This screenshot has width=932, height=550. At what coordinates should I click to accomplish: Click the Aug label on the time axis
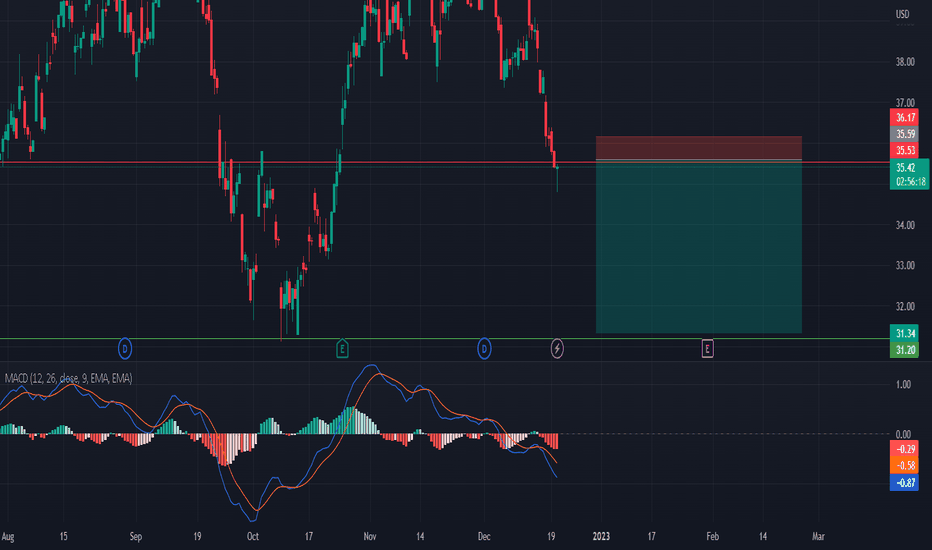coord(8,536)
